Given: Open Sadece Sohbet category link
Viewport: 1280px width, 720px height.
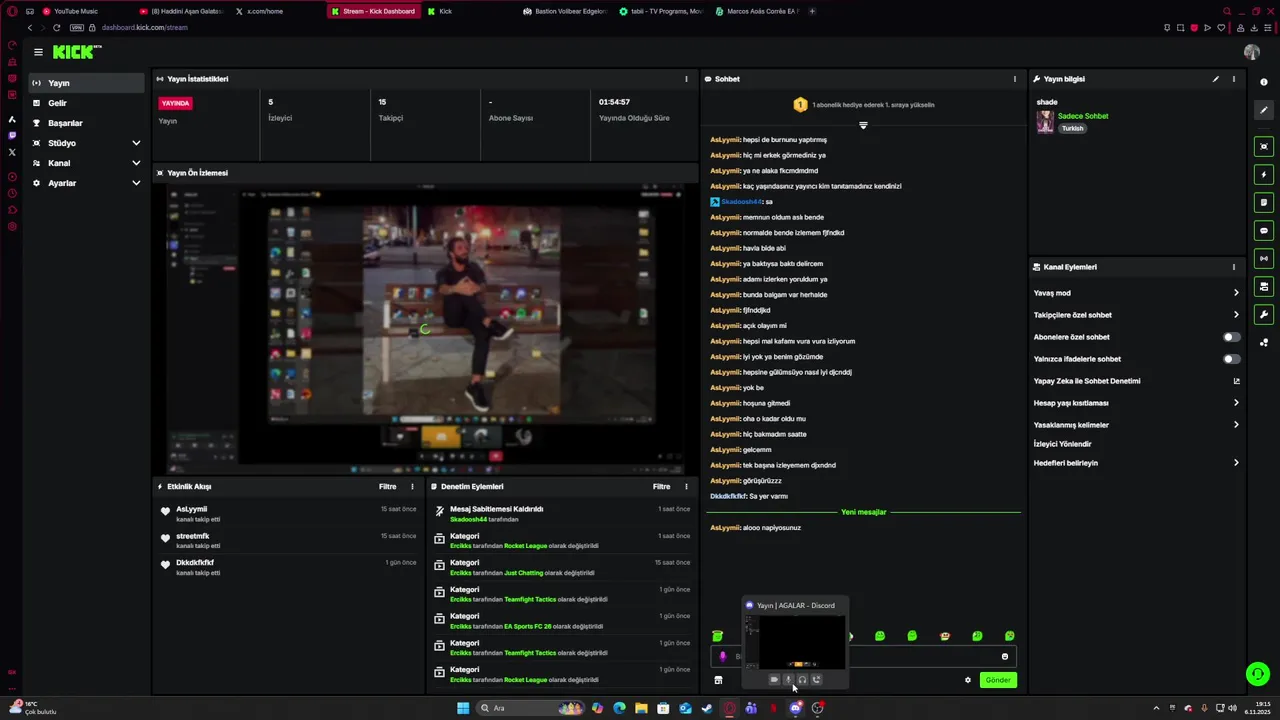Looking at the screenshot, I should tap(1083, 116).
